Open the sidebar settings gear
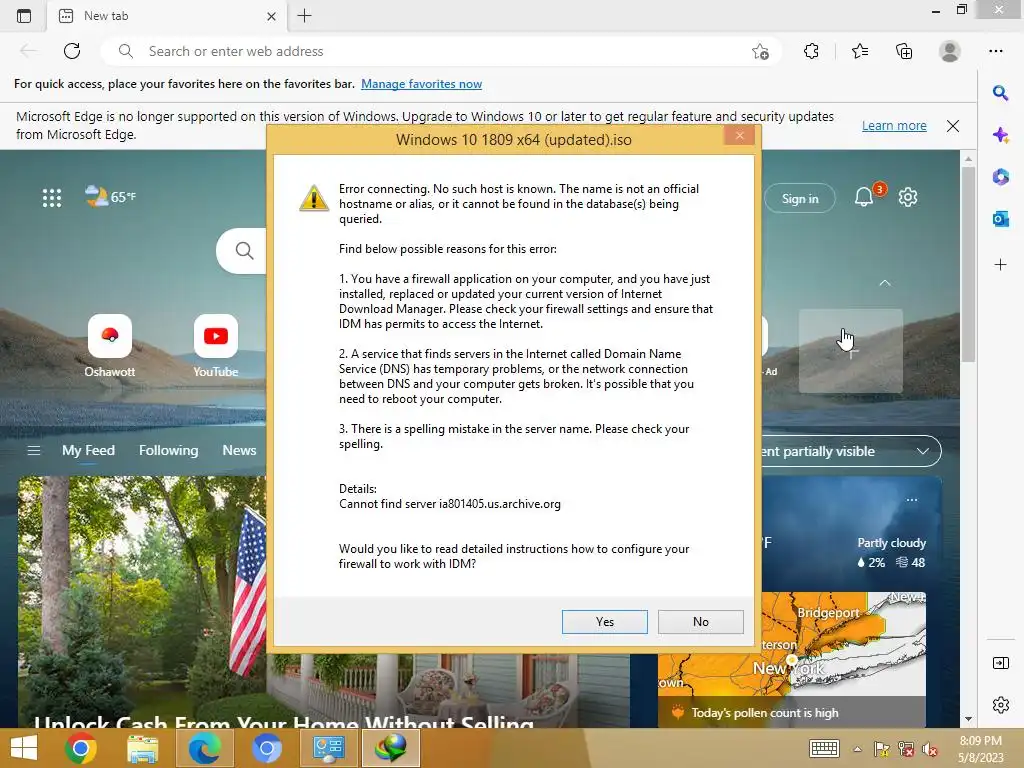The height and width of the screenshot is (768, 1024). click(x=1000, y=705)
